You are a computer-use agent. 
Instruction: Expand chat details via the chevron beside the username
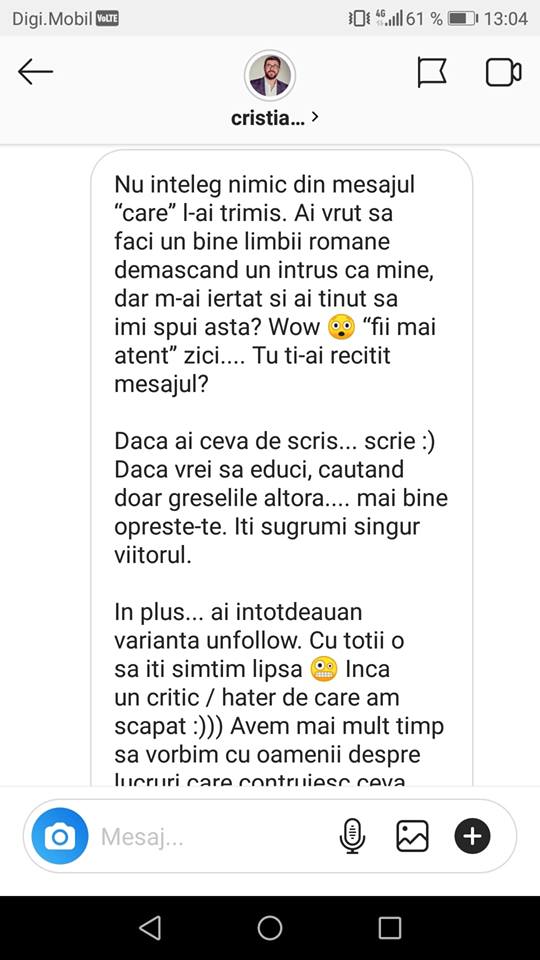(x=315, y=117)
